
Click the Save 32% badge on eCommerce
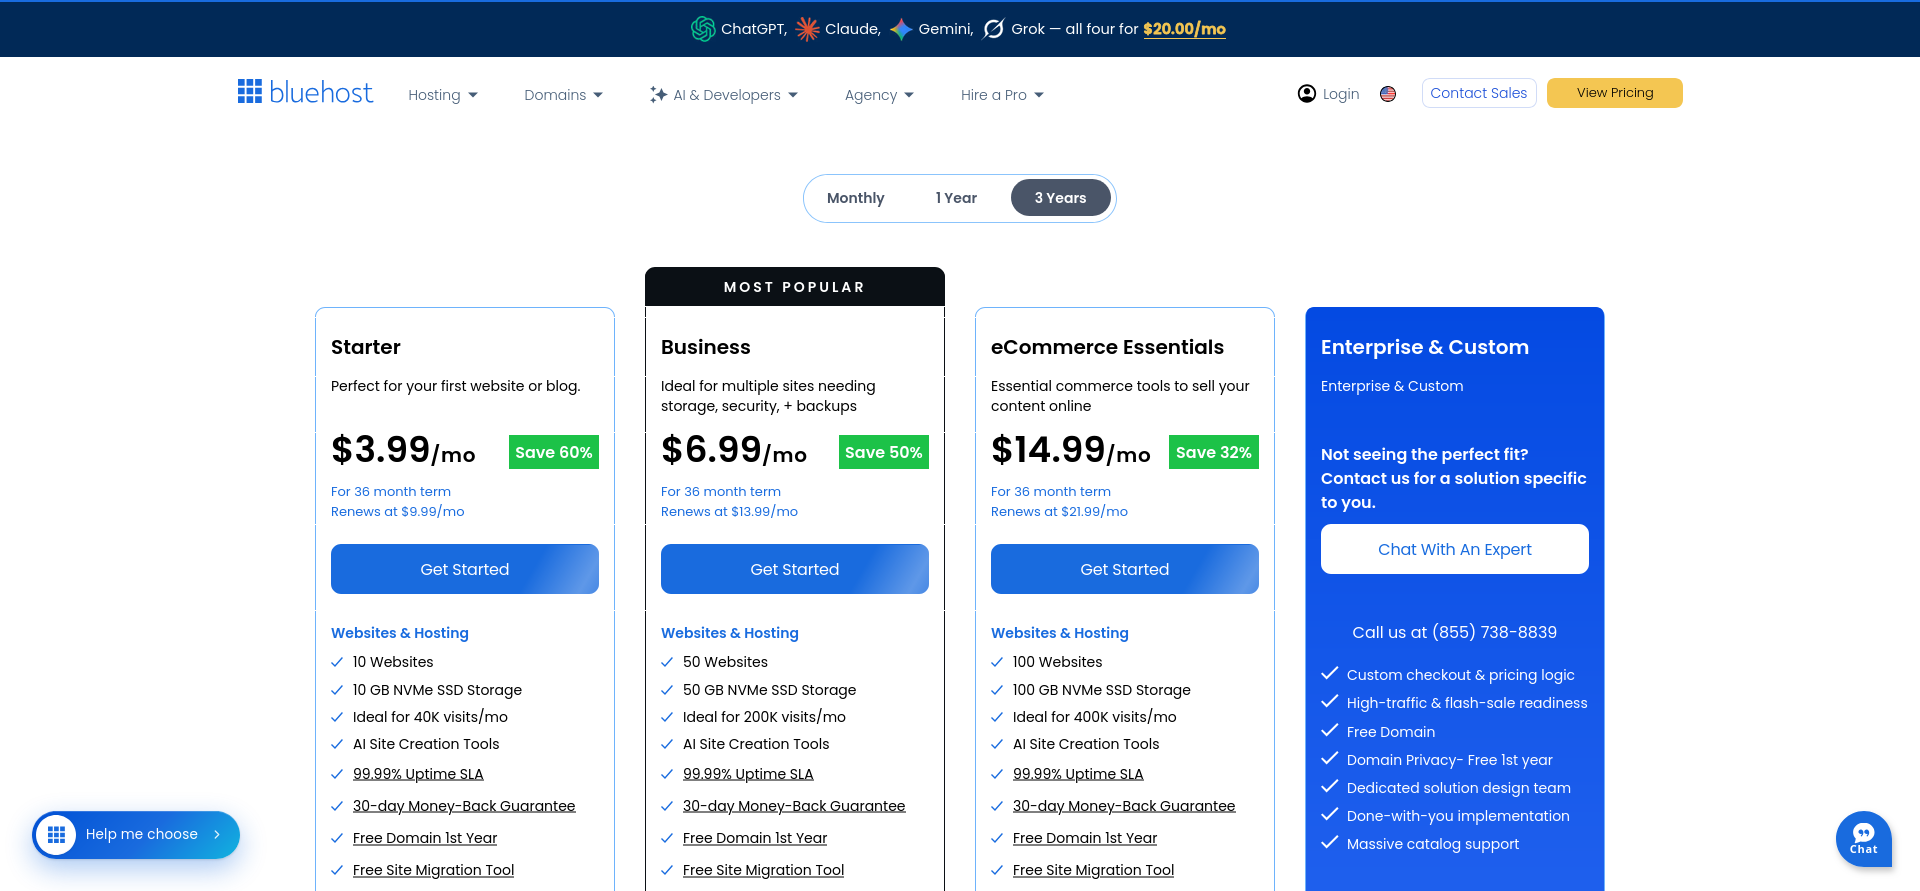point(1214,452)
